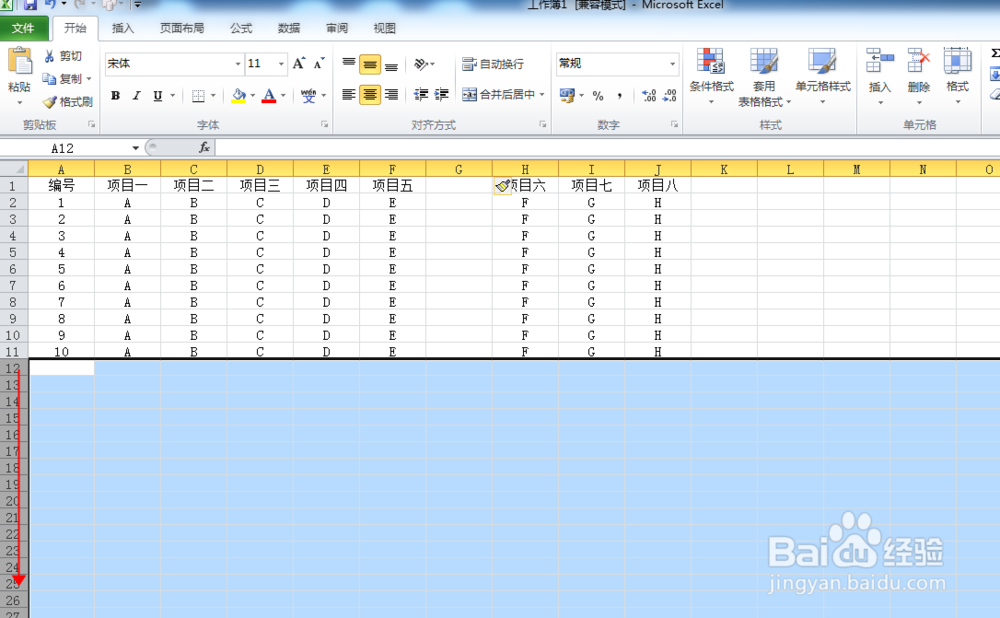Switch to the 审阅 tab
This screenshot has height=618, width=1000.
pos(337,28)
